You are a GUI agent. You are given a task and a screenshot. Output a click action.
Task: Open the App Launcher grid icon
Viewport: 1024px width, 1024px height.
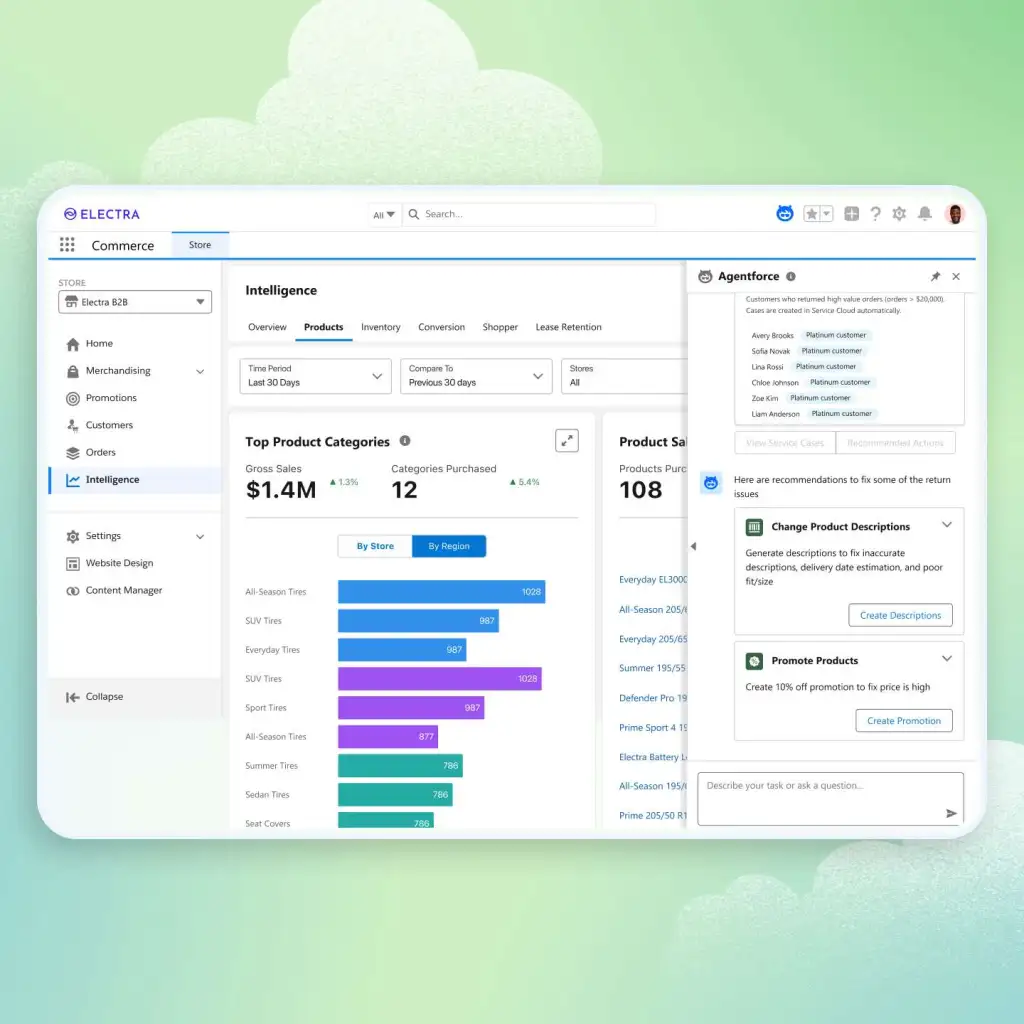coord(66,245)
